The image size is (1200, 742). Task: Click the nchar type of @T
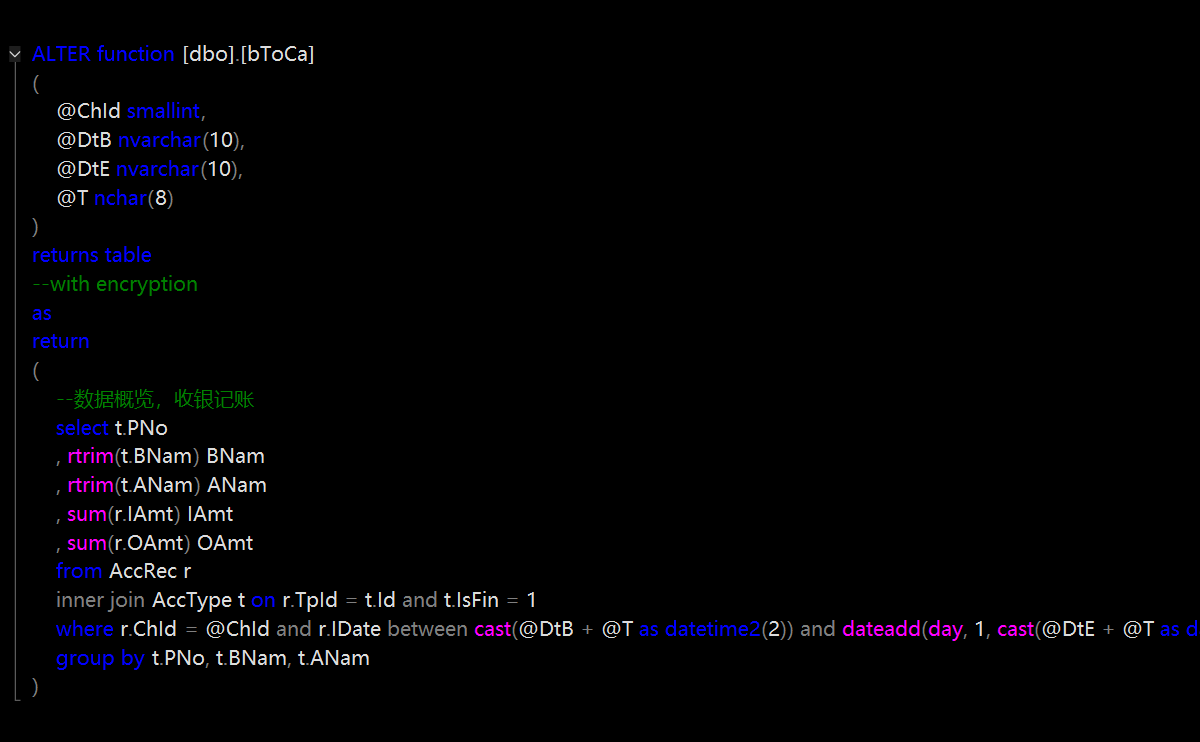[120, 199]
